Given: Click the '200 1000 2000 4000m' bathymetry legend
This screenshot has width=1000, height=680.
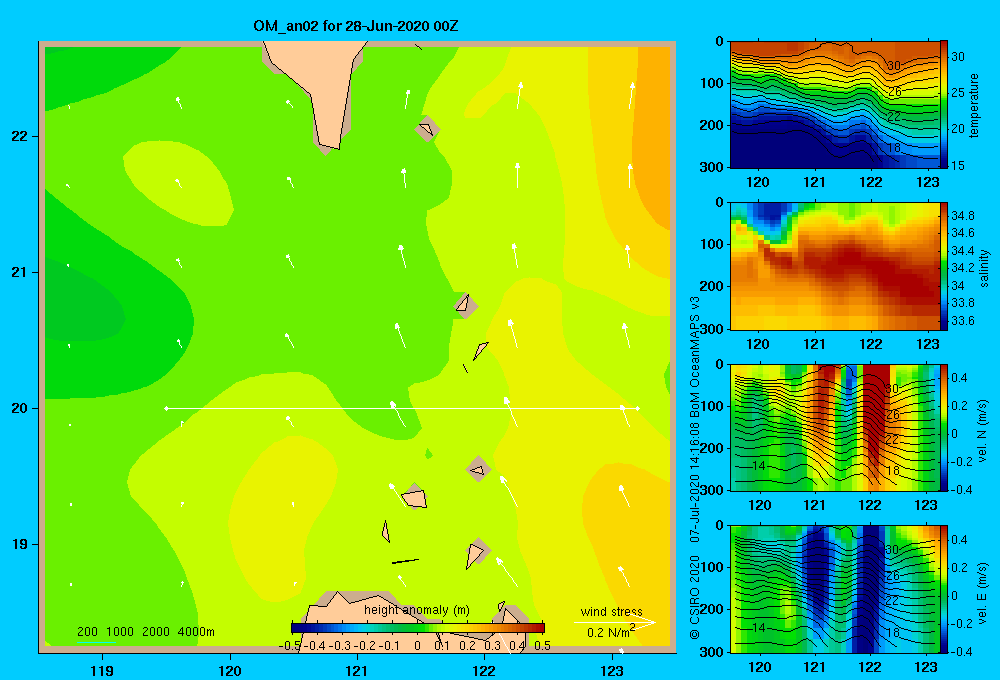Looking at the screenshot, I should (145, 632).
